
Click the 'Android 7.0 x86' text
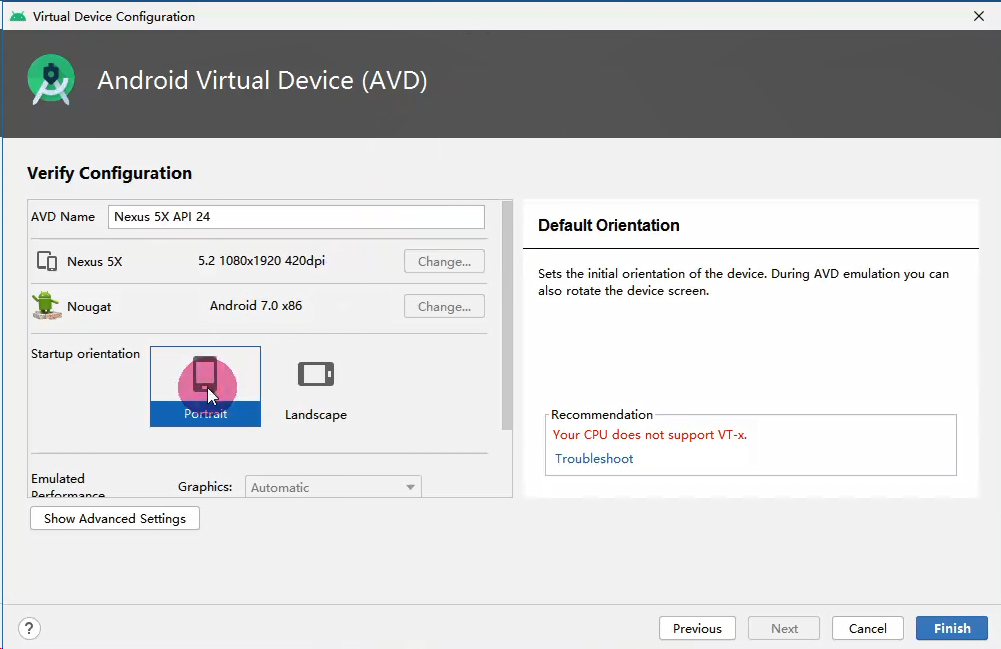click(x=256, y=306)
